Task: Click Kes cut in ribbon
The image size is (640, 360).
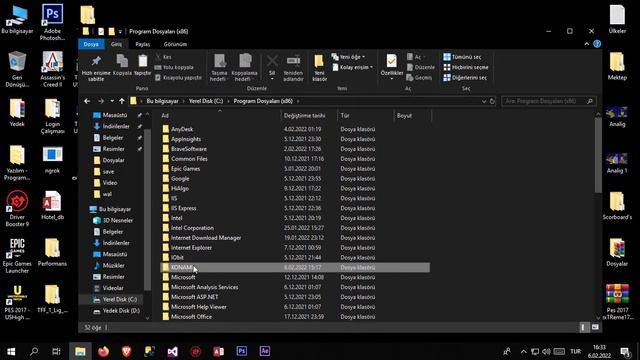Action: click(164, 57)
